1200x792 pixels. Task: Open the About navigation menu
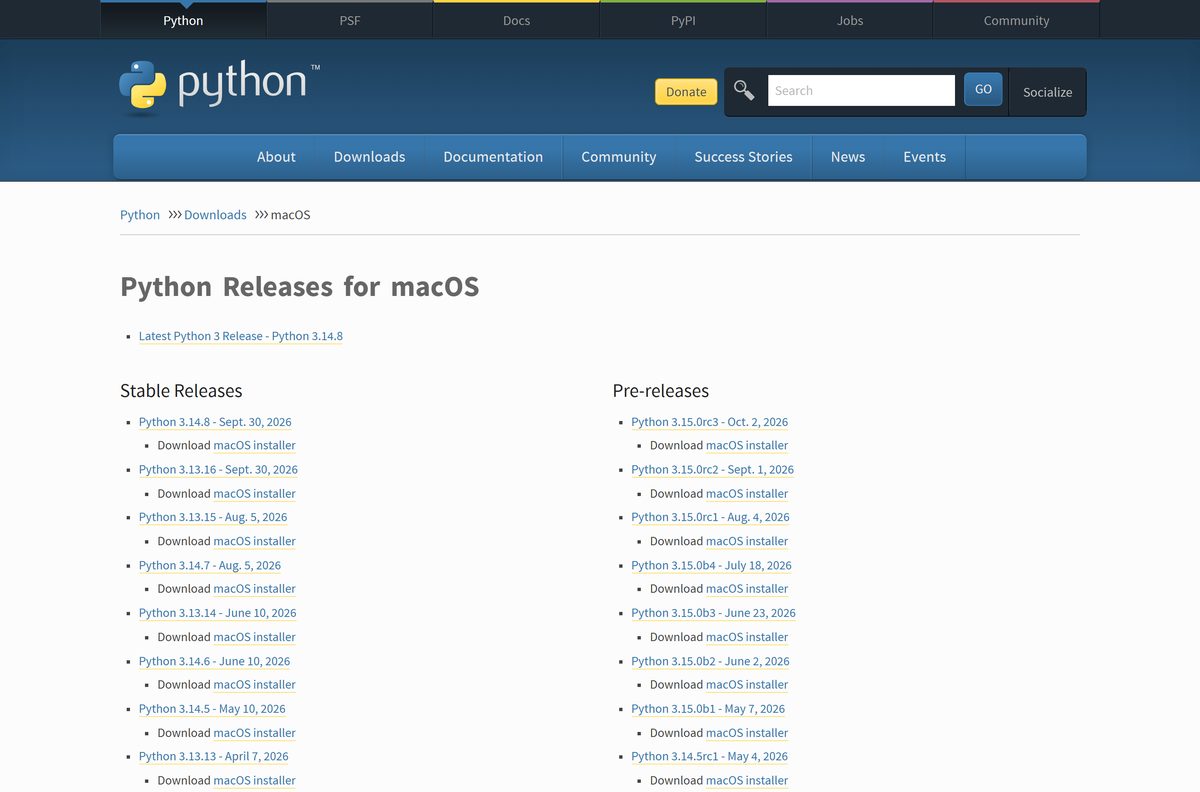[276, 157]
